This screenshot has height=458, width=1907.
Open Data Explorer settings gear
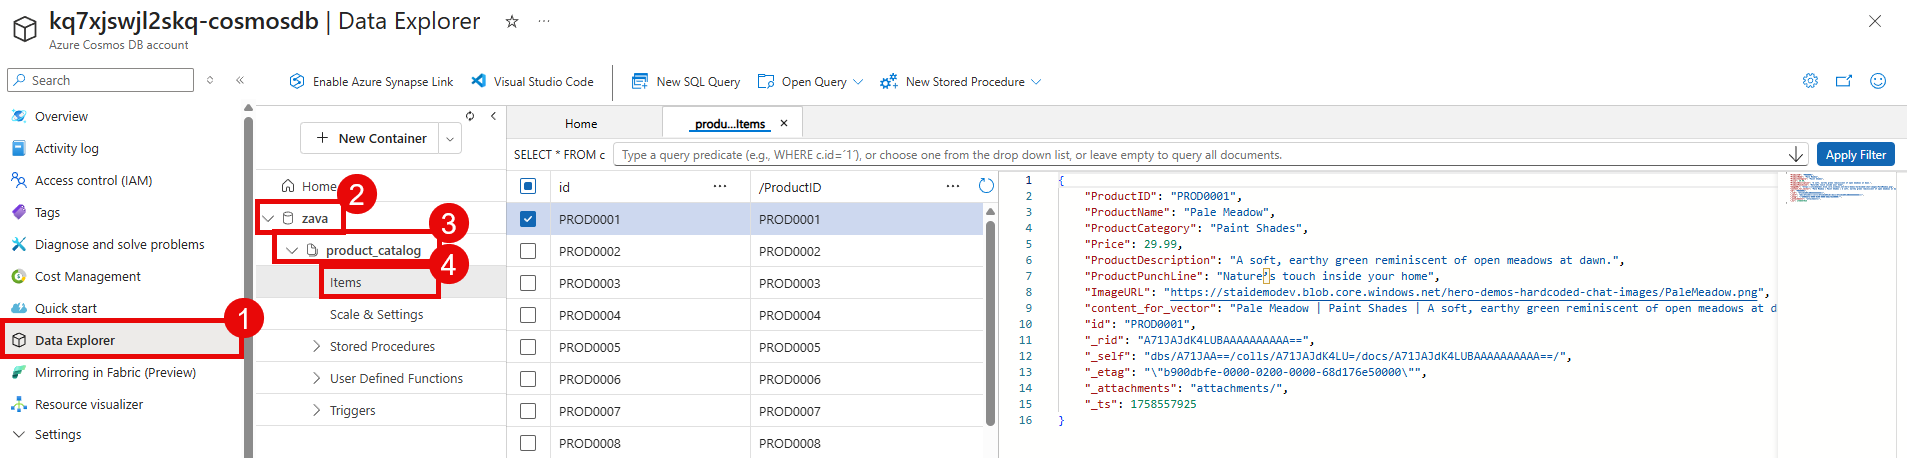pyautogui.click(x=1810, y=81)
